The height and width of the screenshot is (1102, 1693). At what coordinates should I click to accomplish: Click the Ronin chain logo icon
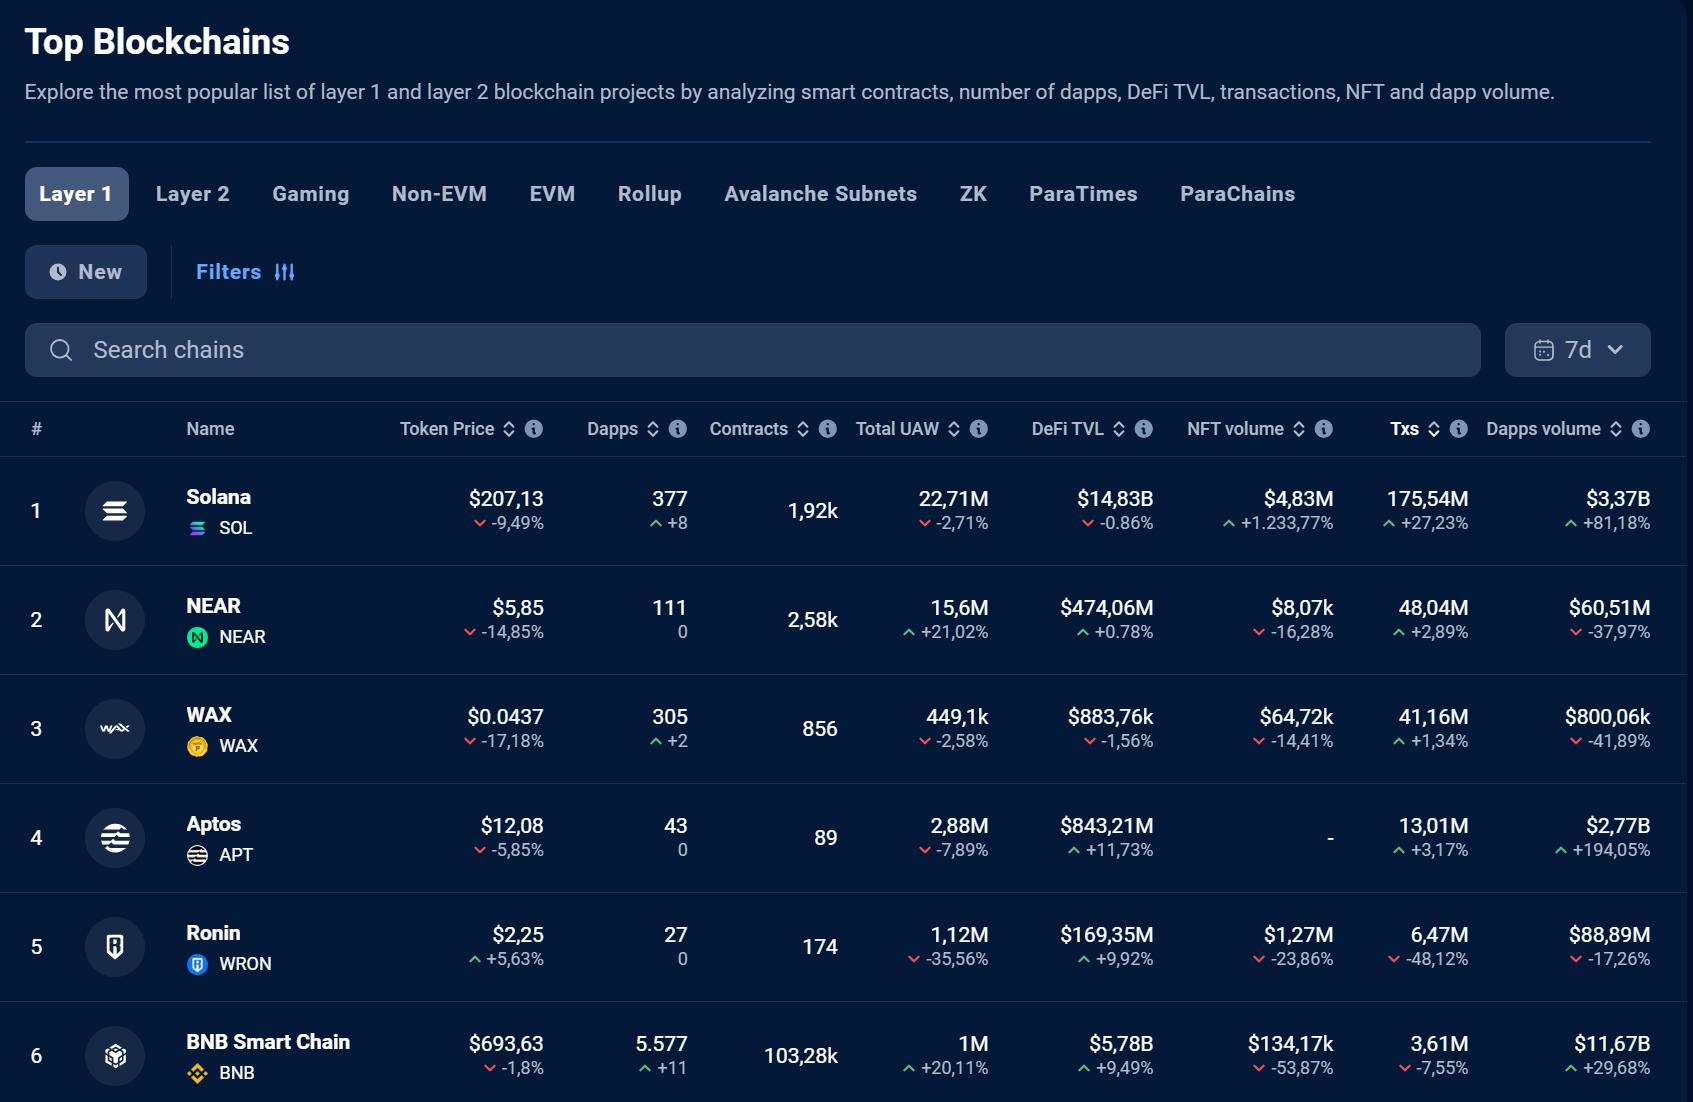(x=115, y=947)
